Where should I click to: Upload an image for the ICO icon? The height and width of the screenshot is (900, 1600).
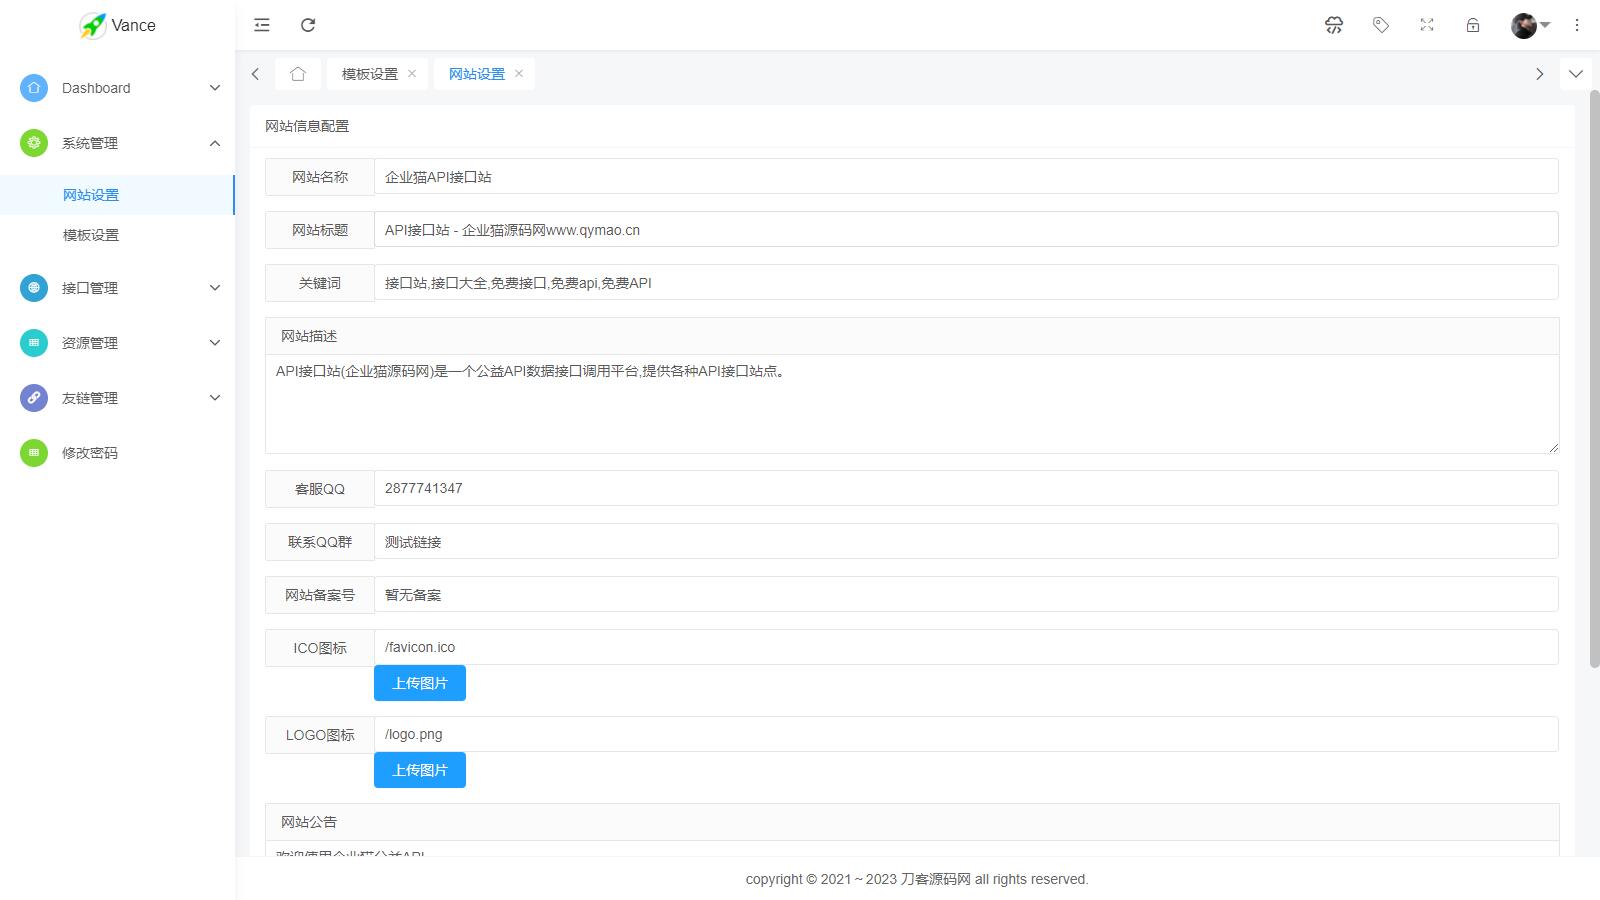point(419,682)
